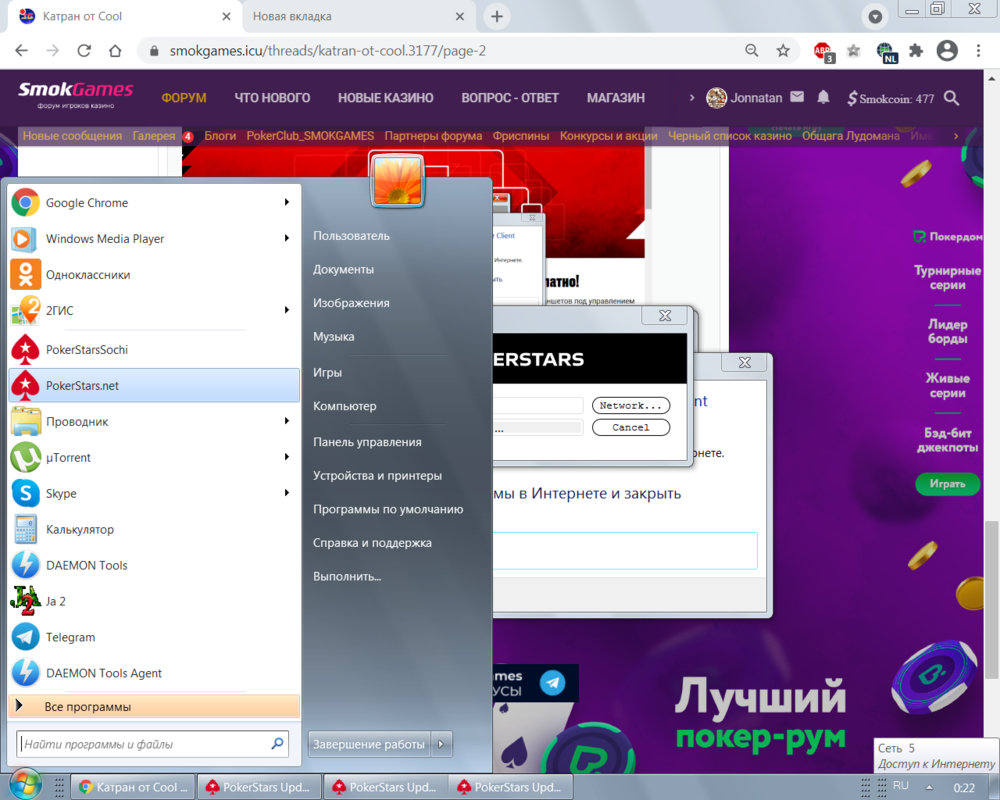
Task: Open the ФОРУМ navigation link
Action: pyautogui.click(x=184, y=98)
